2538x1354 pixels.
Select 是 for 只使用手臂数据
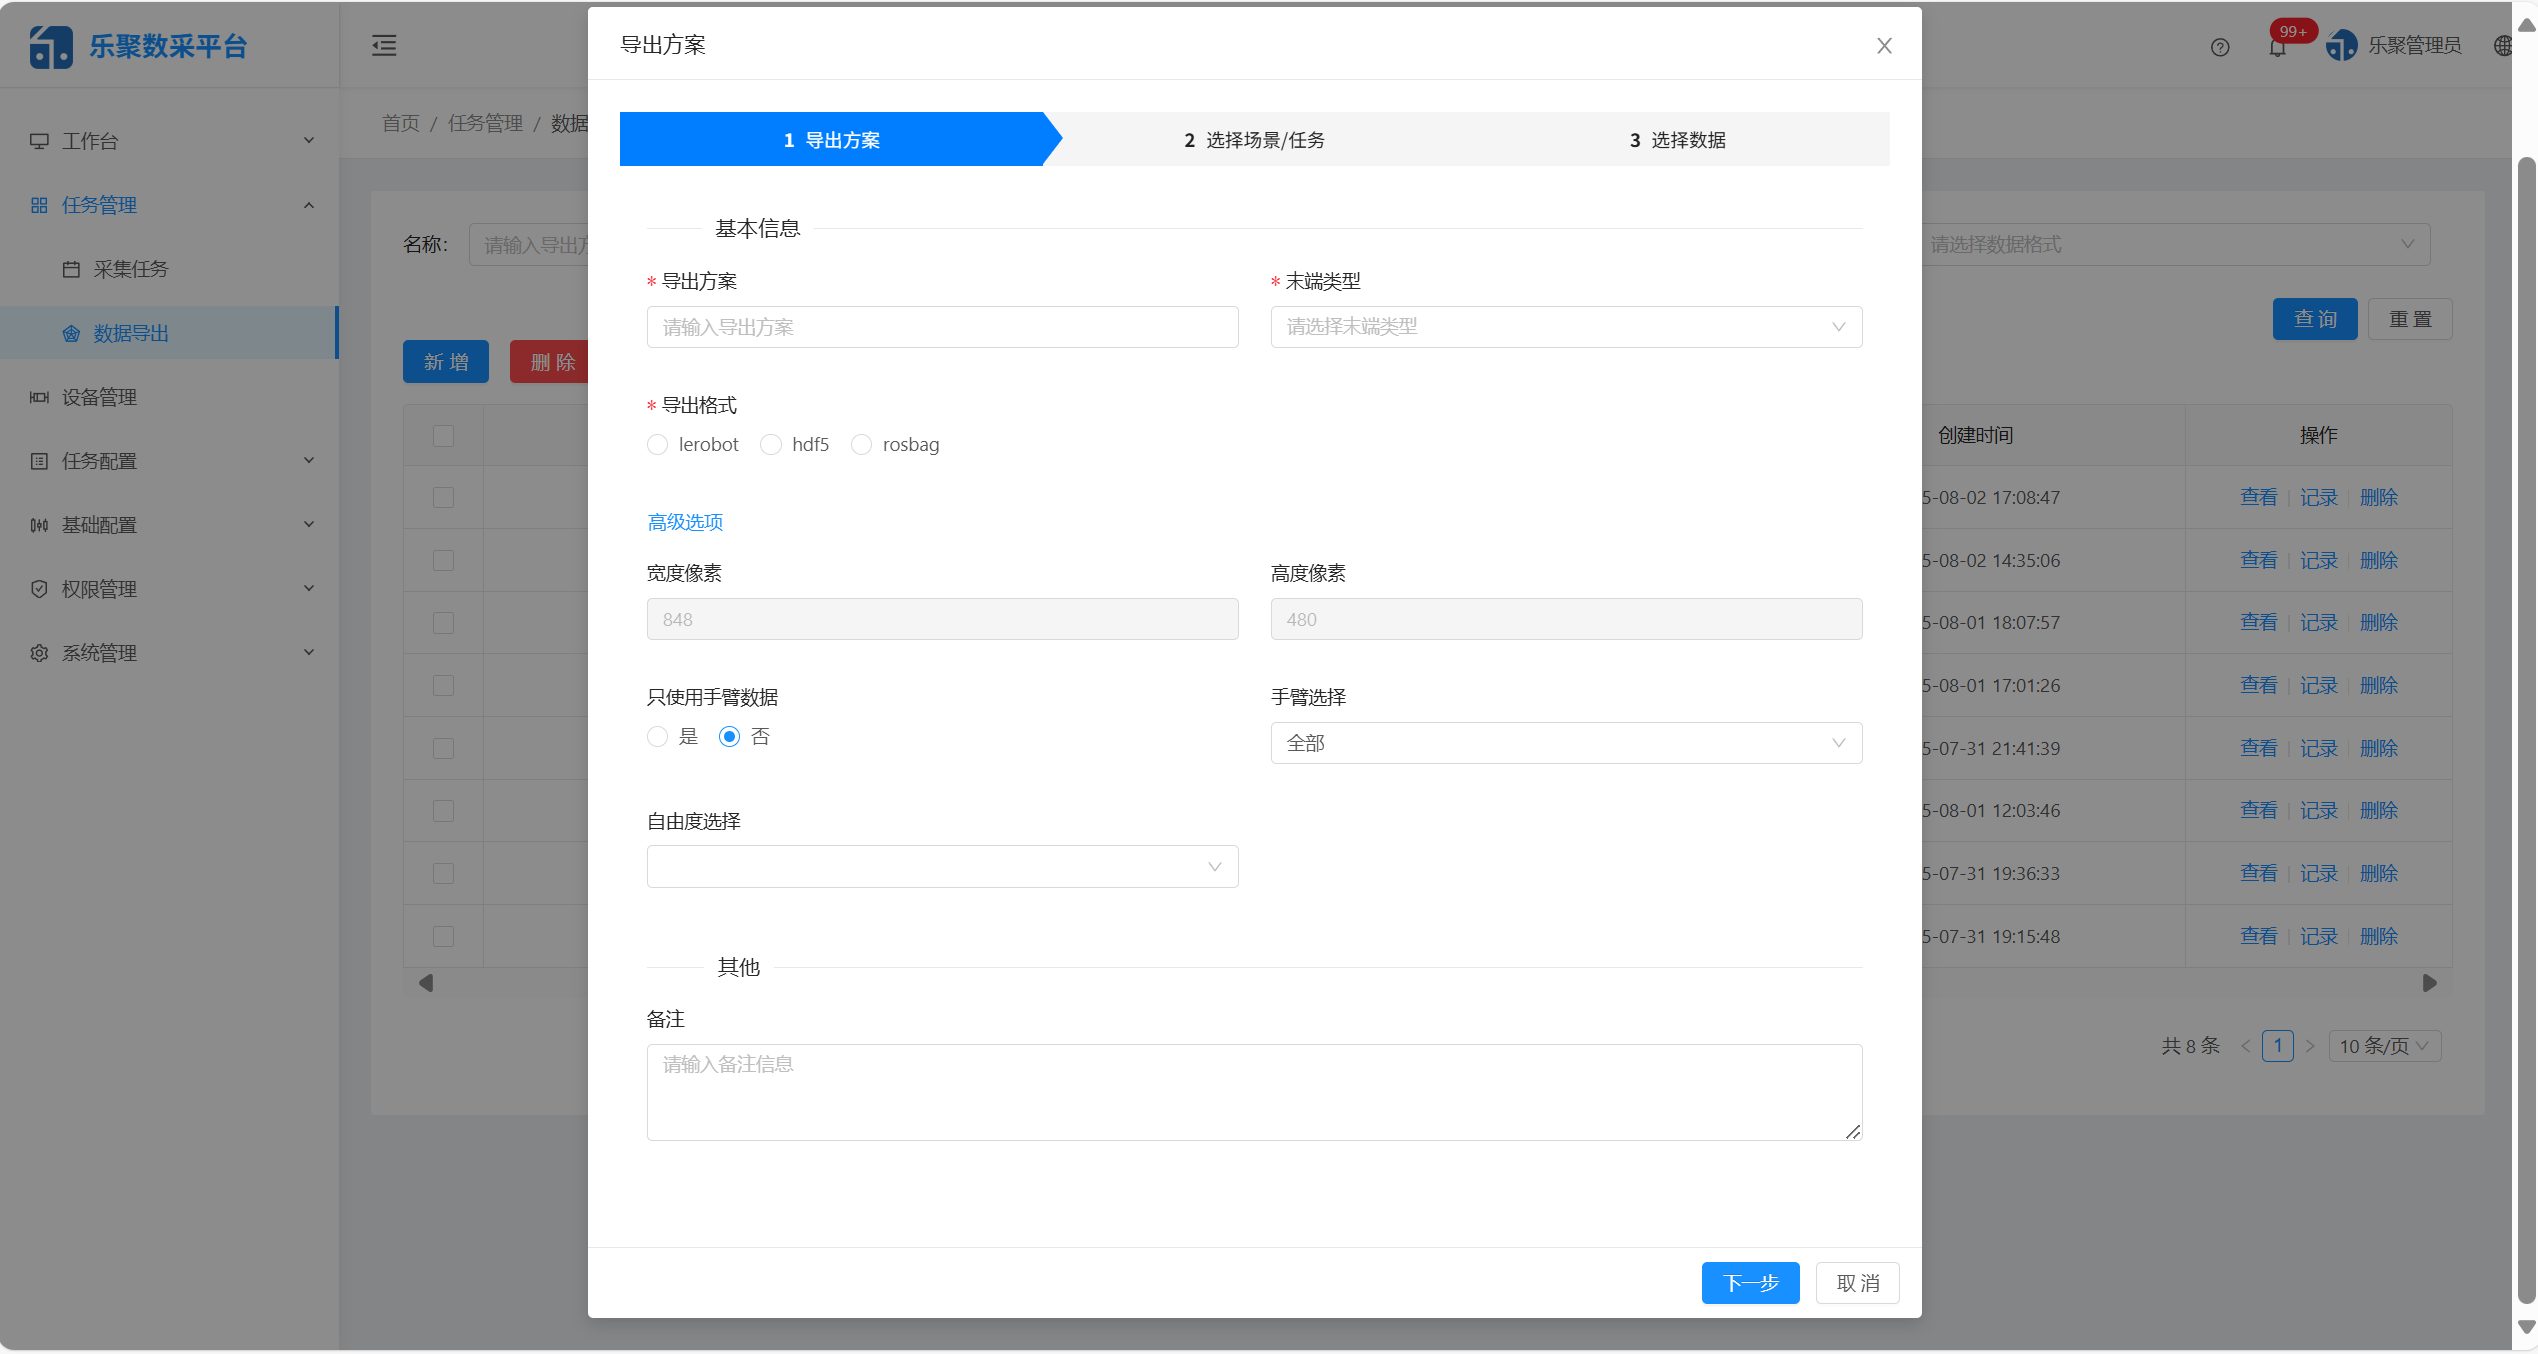click(x=657, y=736)
